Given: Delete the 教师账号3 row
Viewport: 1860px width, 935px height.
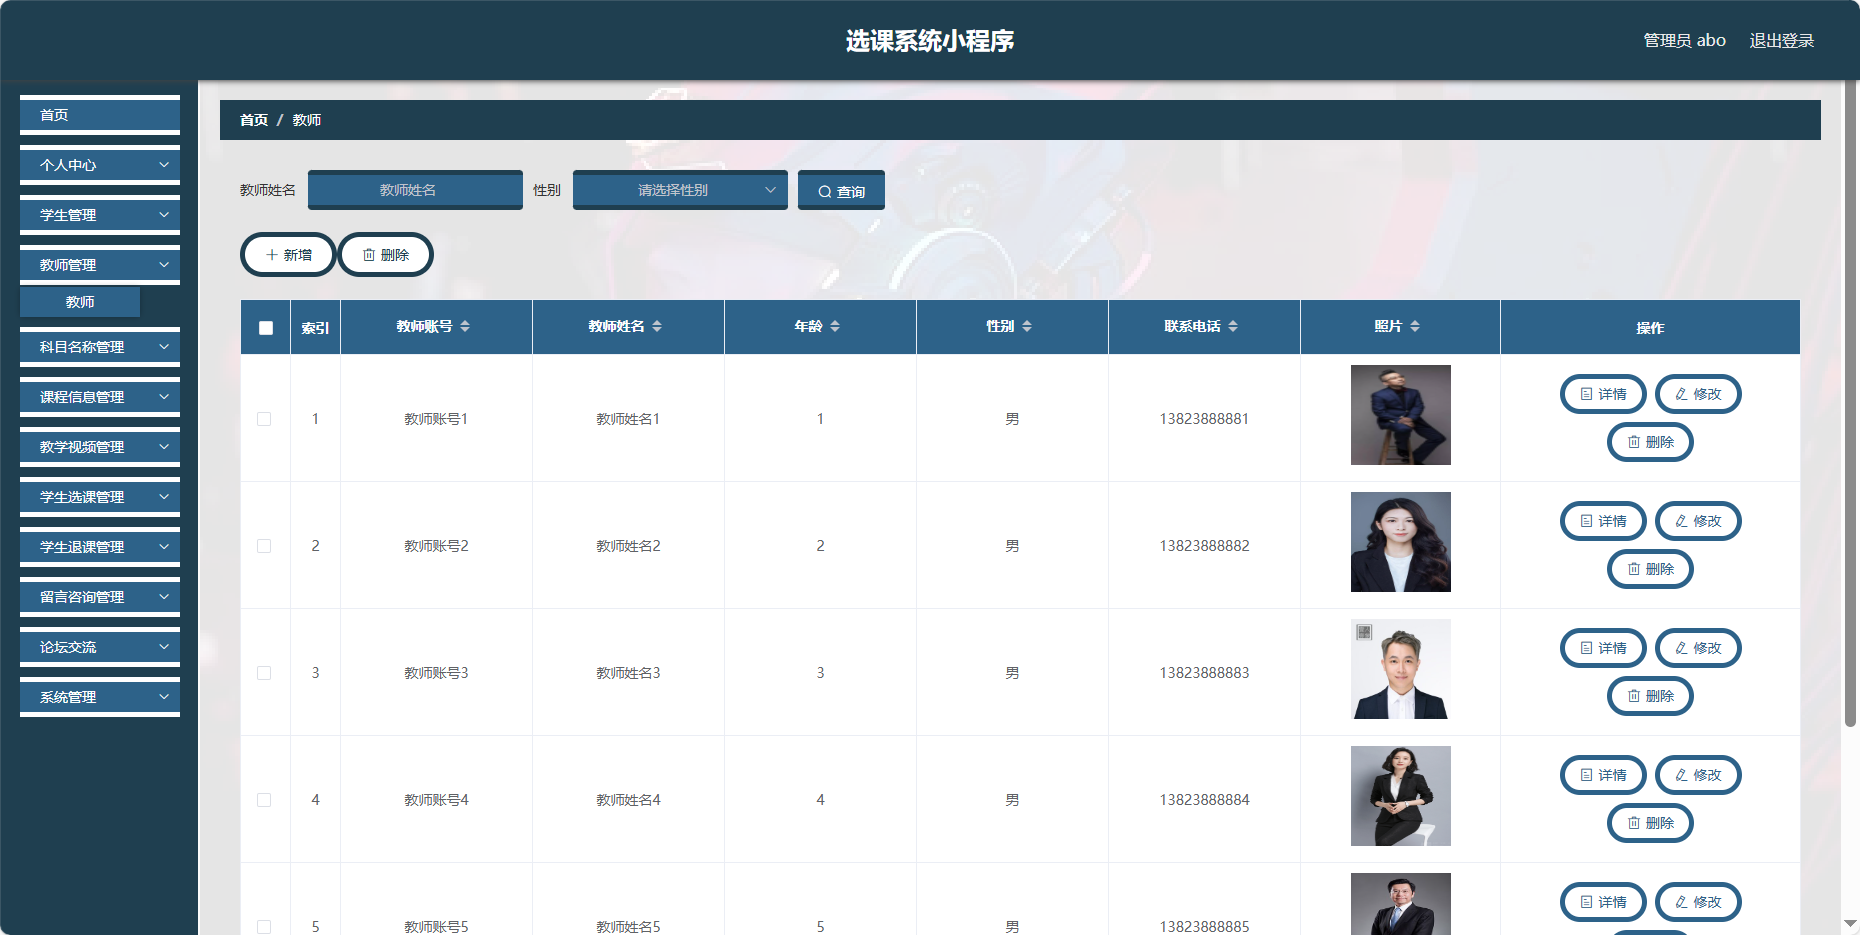Looking at the screenshot, I should (1650, 696).
